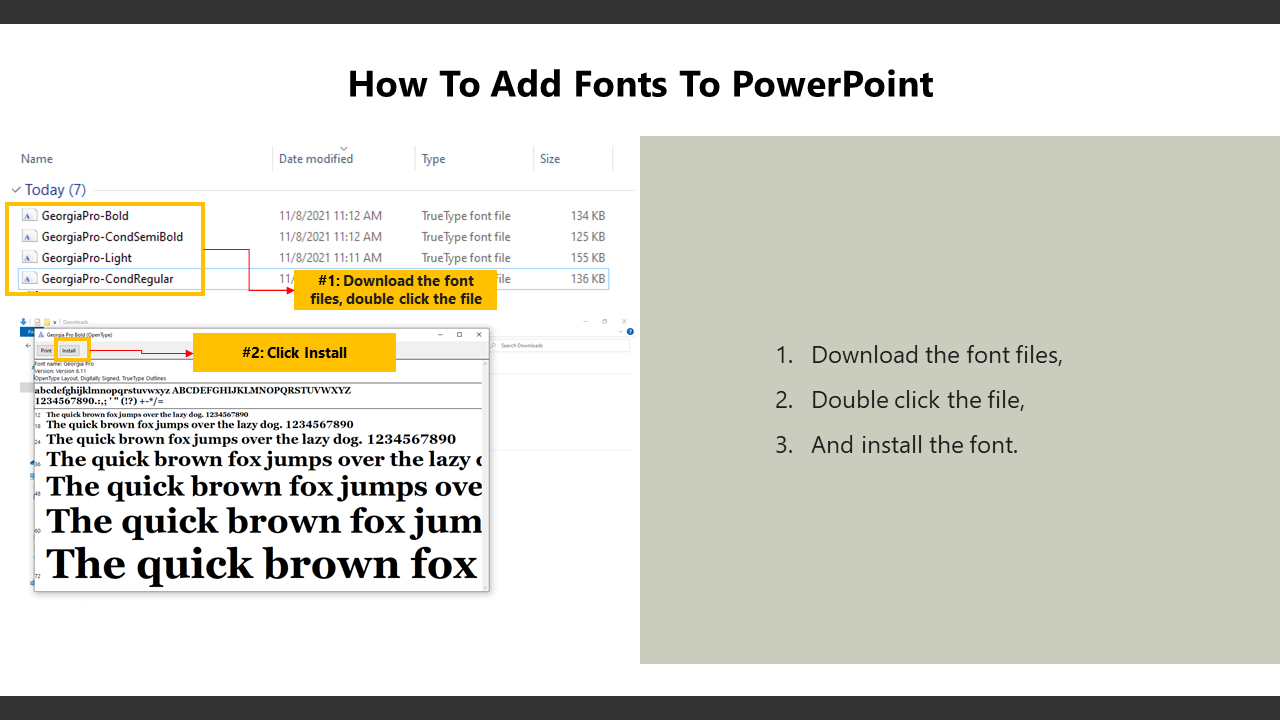Click the 155 KB size cell

tap(588, 258)
